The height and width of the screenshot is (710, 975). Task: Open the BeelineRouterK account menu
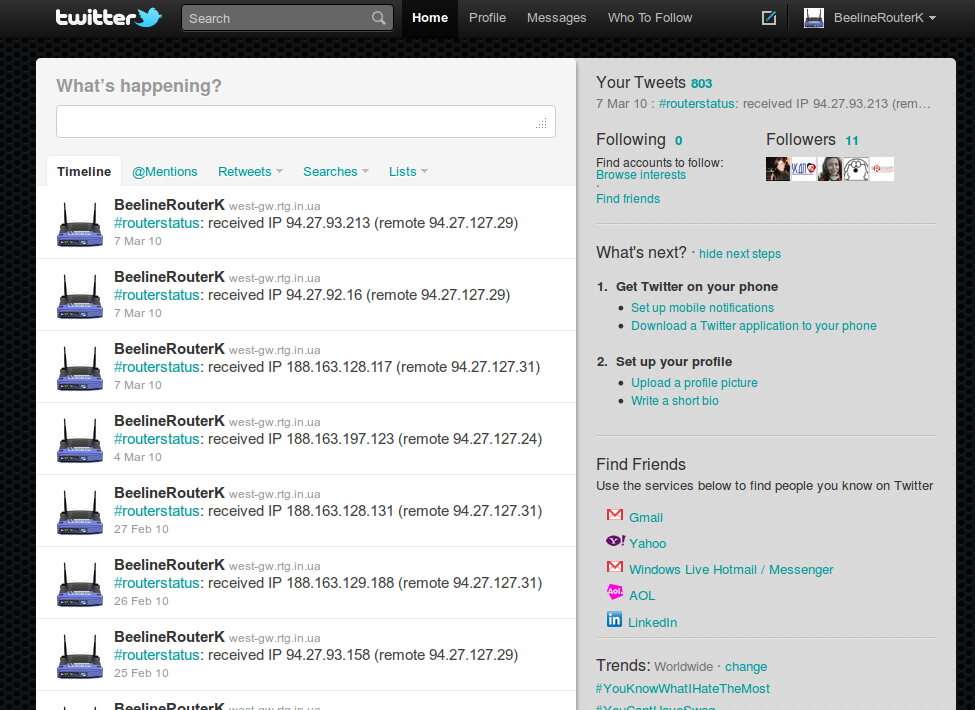tap(877, 17)
